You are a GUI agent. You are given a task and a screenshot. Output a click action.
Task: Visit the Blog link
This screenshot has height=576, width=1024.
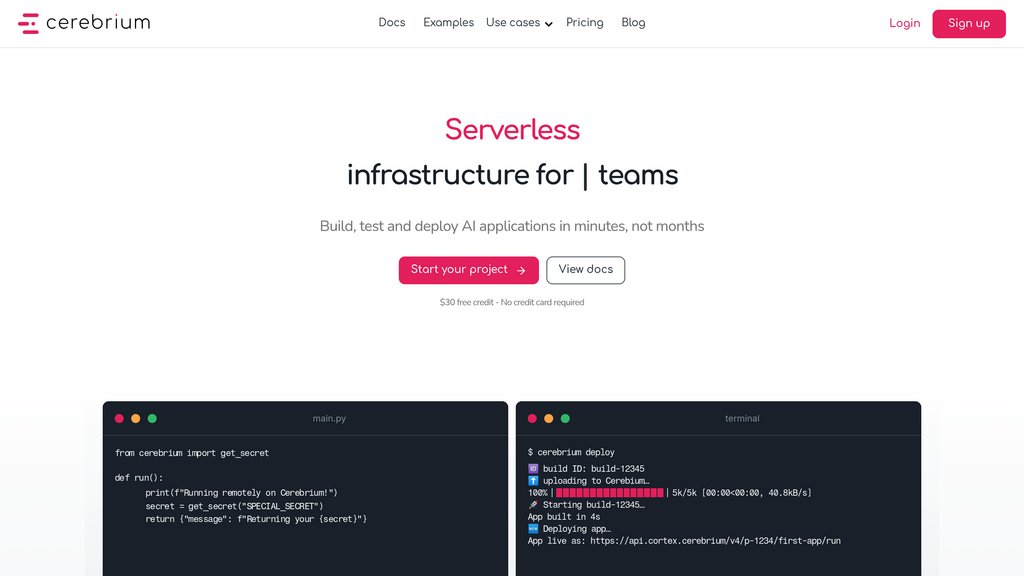click(633, 23)
